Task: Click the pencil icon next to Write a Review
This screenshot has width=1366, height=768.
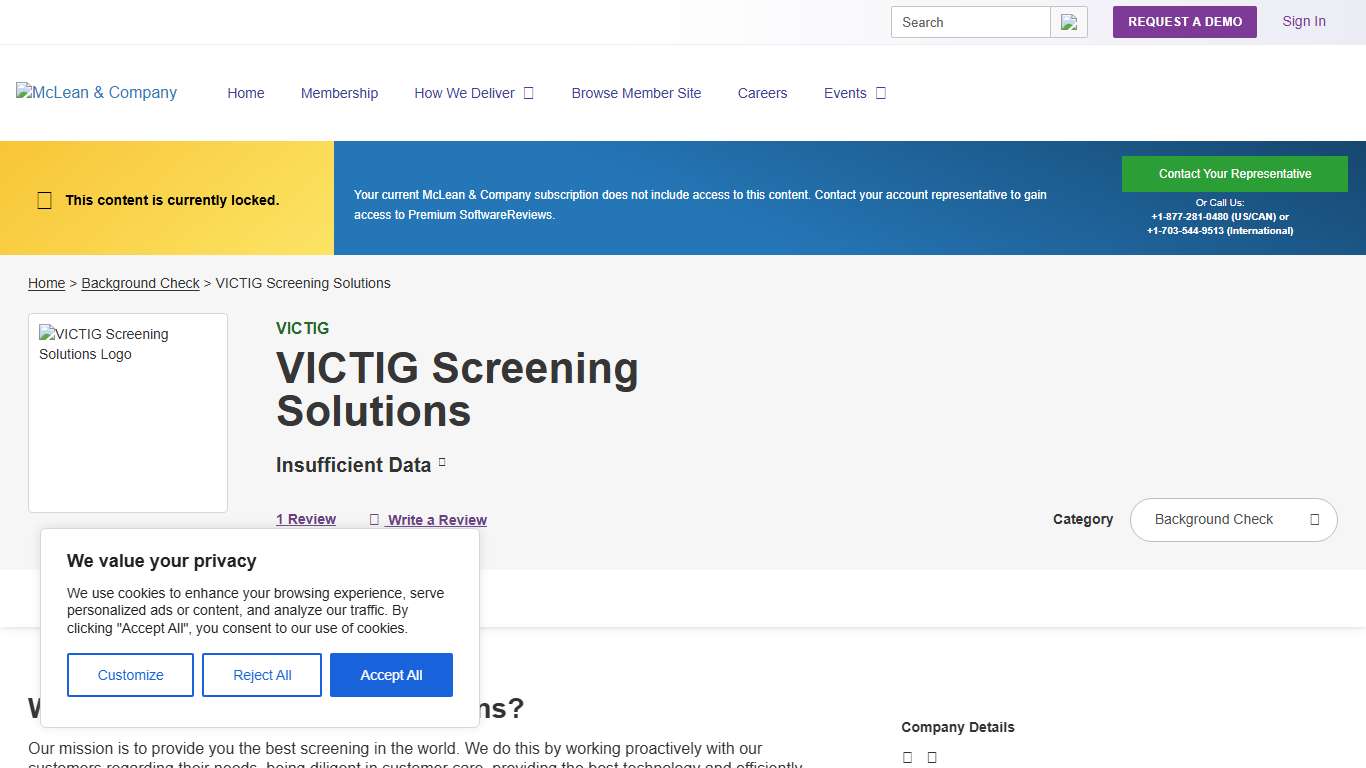Action: pos(374,519)
